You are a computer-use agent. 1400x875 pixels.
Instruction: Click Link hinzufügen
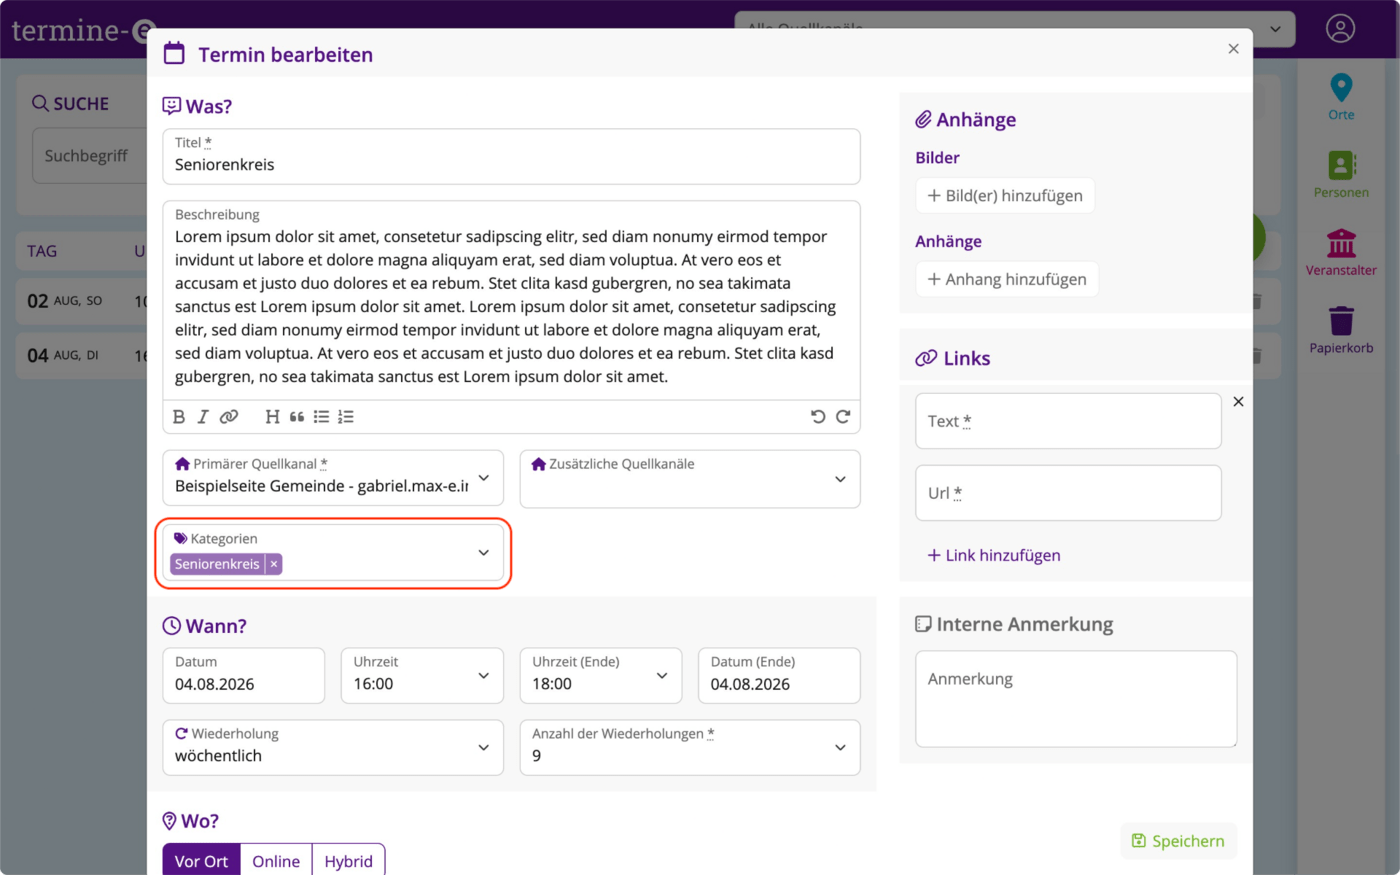click(x=994, y=555)
